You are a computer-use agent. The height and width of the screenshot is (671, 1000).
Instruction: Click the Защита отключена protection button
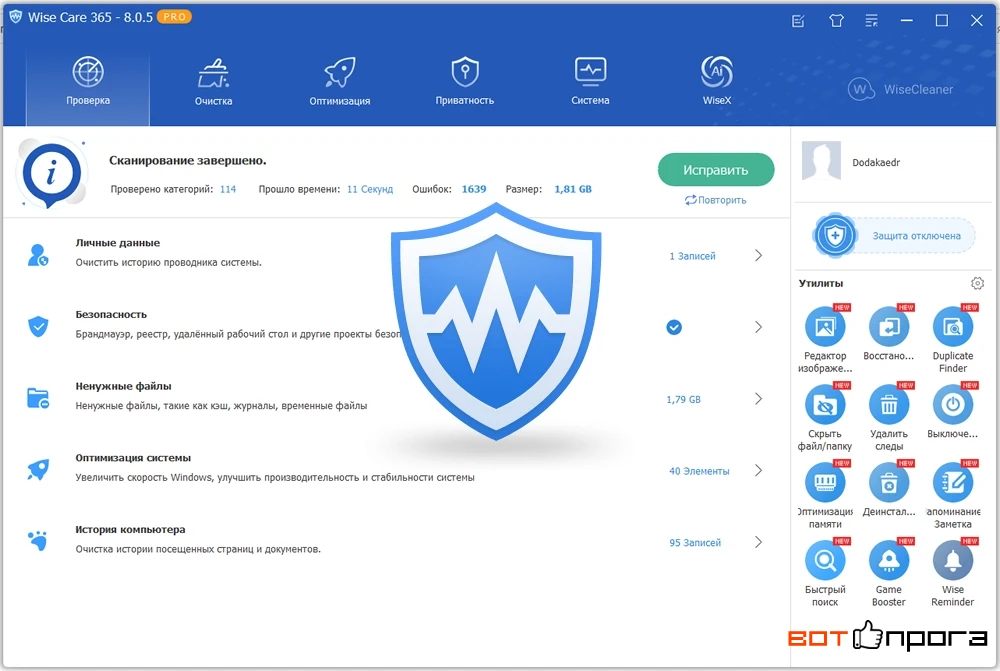894,235
